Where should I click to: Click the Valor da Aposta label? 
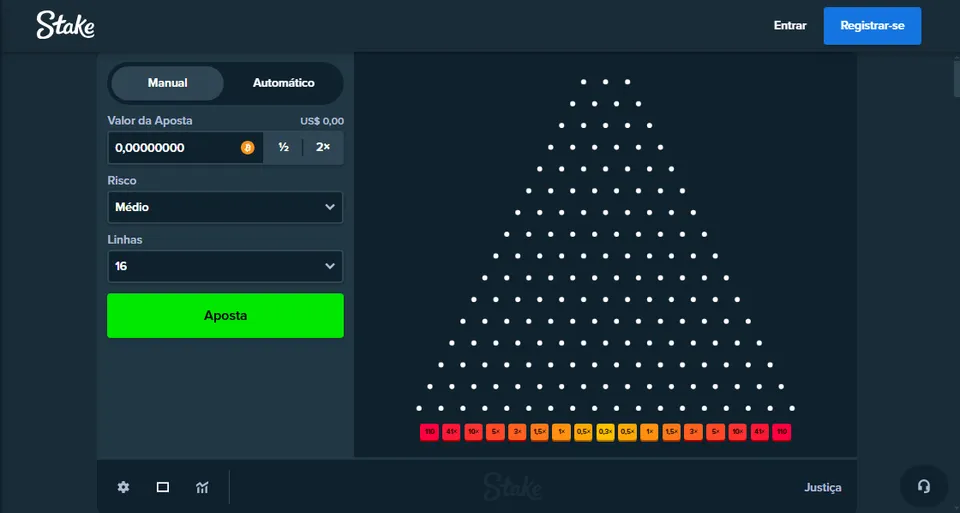[150, 121]
